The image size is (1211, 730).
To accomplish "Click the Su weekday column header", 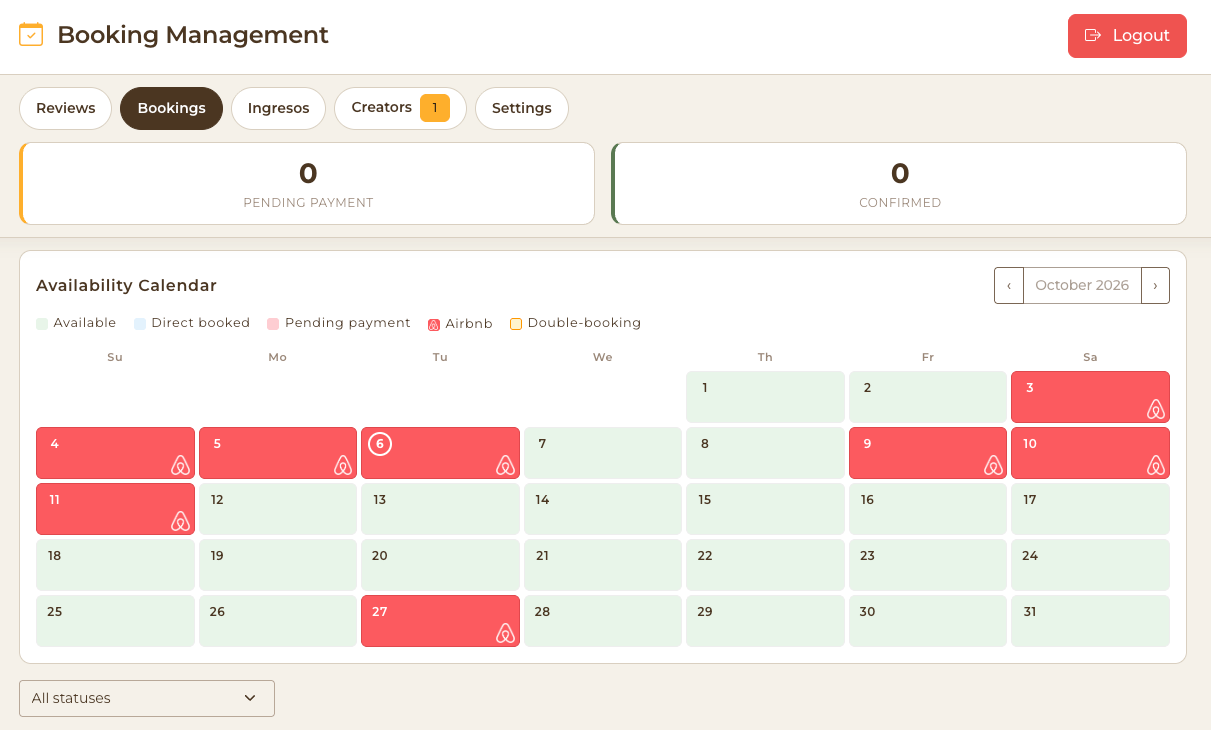I will tap(115, 357).
